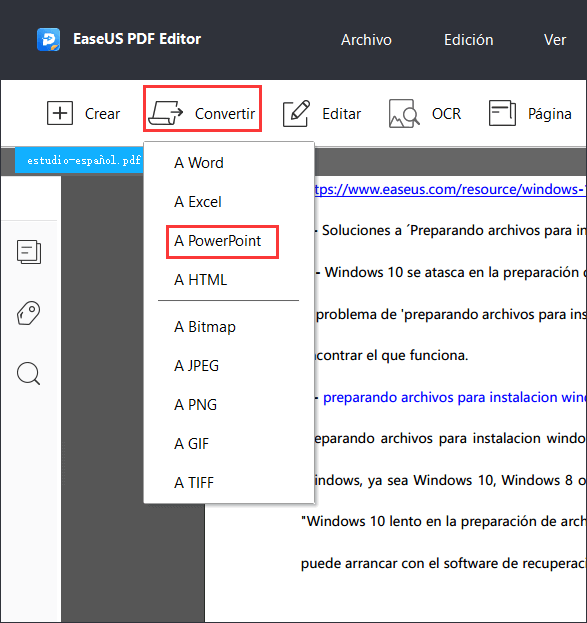Open the Archivo menu
The height and width of the screenshot is (623, 587).
pos(366,40)
